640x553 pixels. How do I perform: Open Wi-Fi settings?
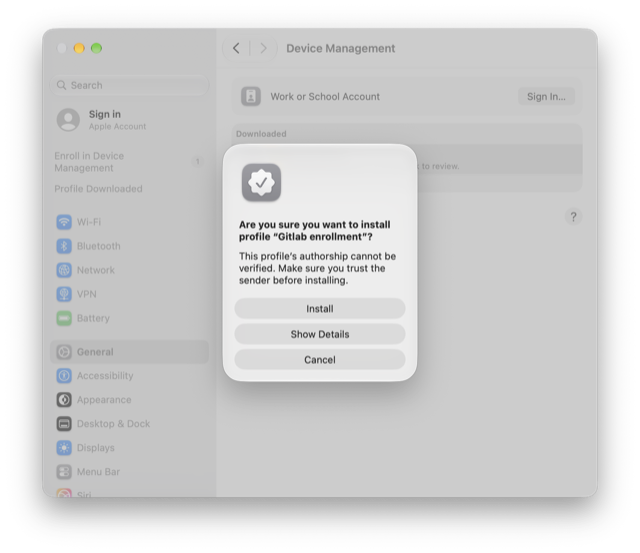tap(89, 222)
